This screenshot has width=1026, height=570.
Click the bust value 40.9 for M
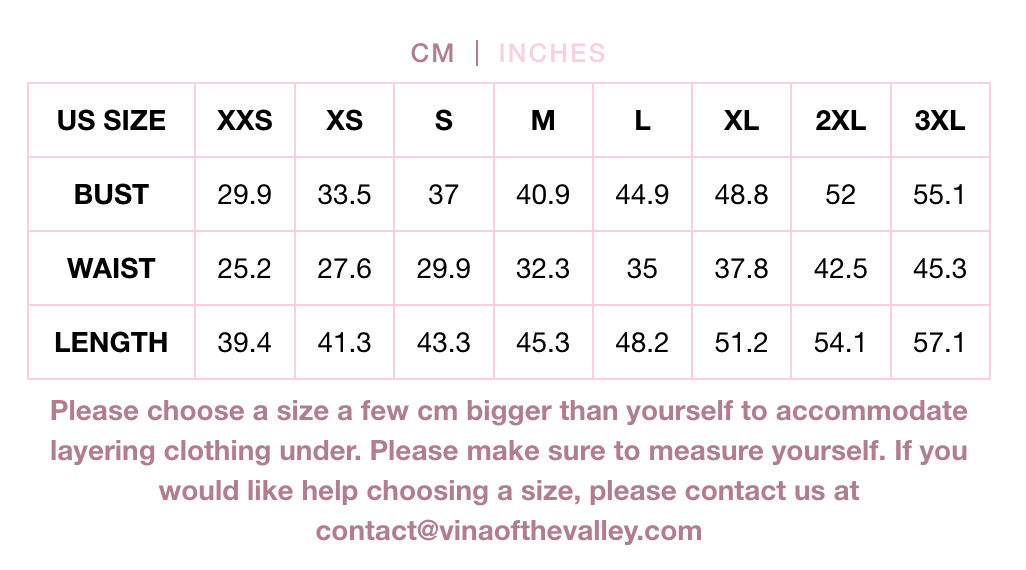[543, 194]
